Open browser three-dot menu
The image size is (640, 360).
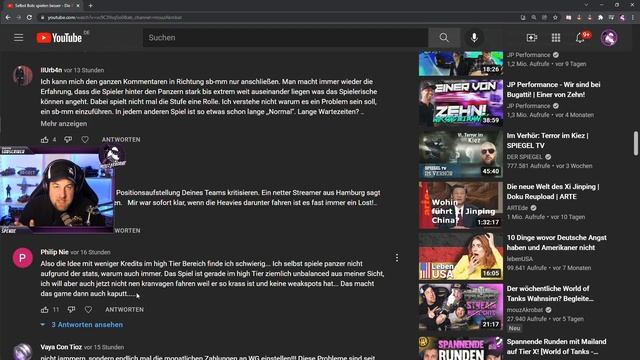pyautogui.click(x=633, y=18)
